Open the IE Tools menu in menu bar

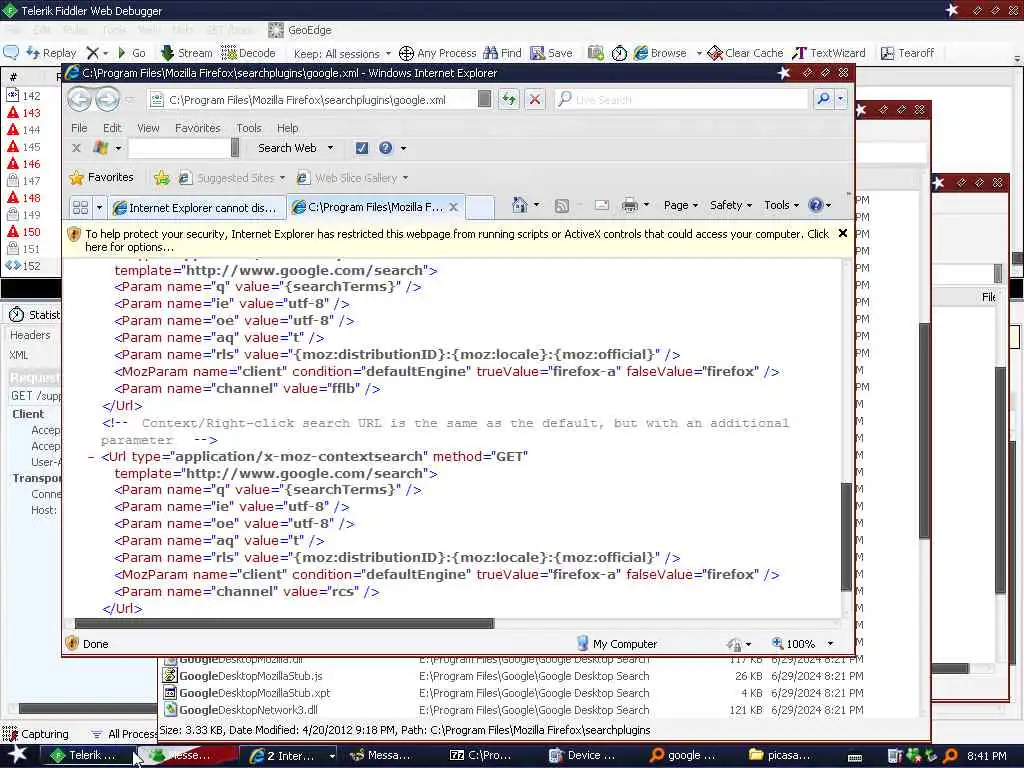tap(249, 128)
